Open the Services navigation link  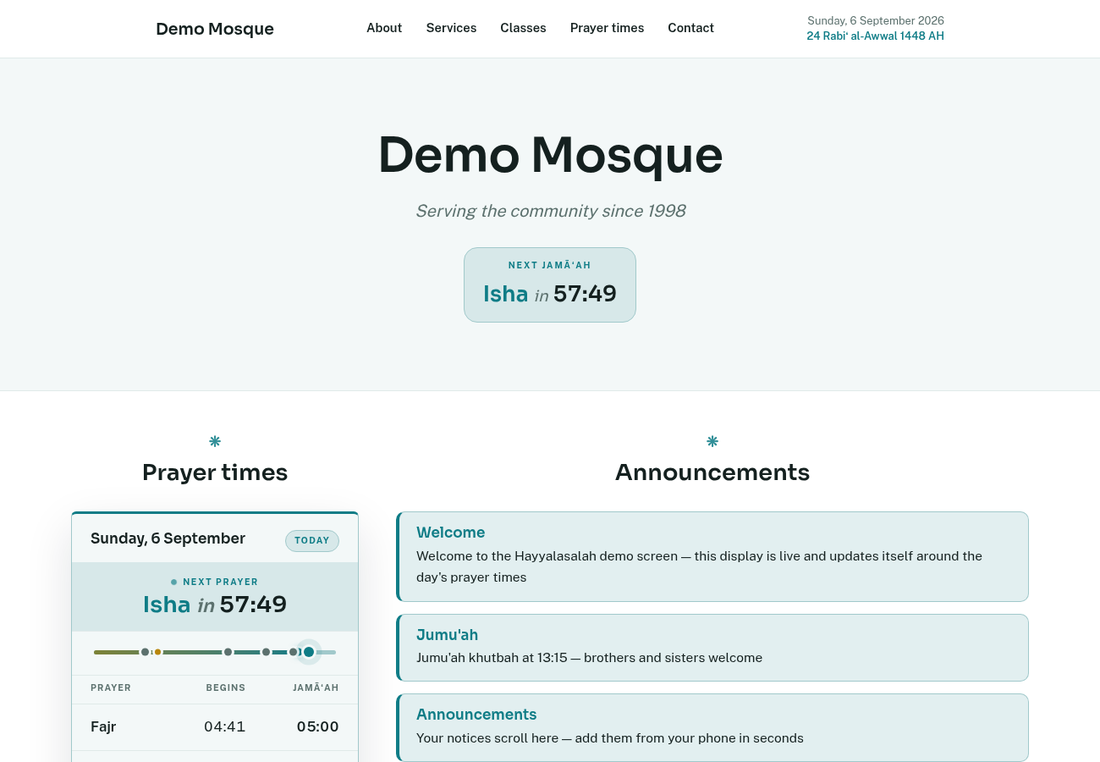coord(451,28)
